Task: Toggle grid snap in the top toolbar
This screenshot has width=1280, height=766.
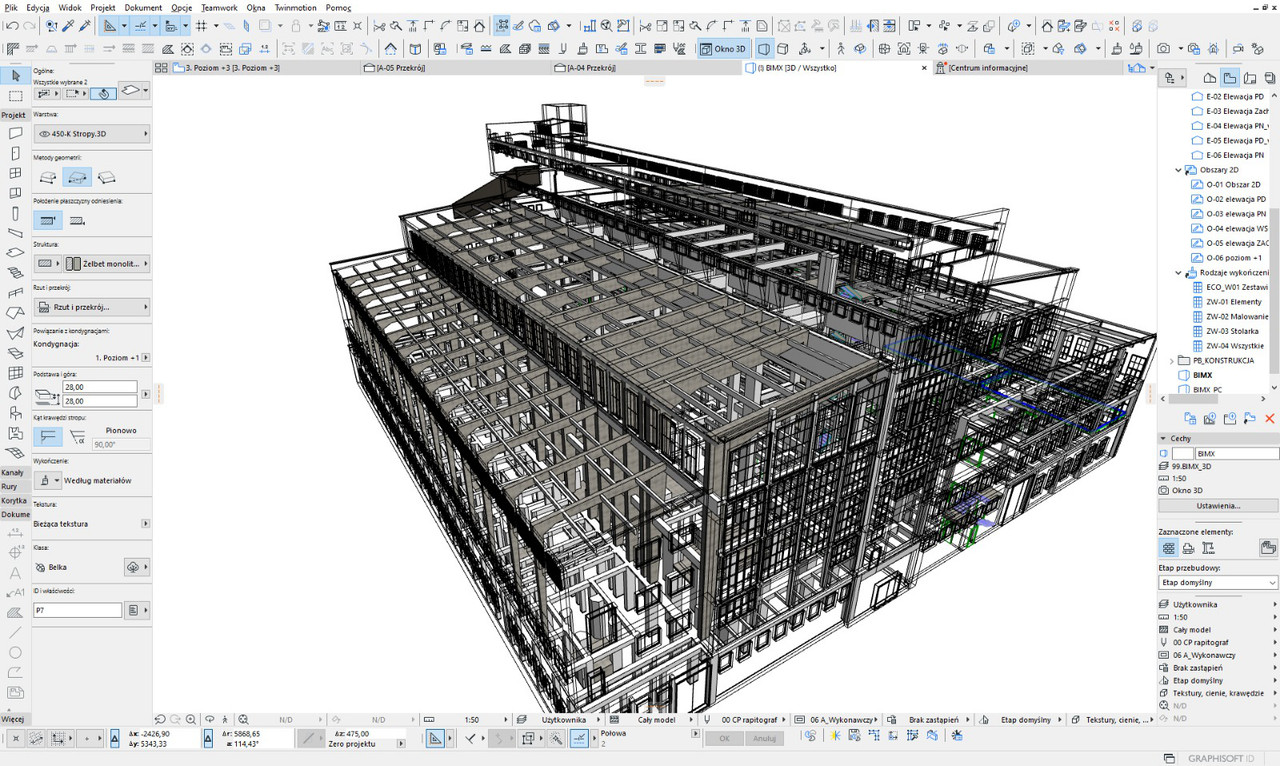Action: tap(201, 26)
